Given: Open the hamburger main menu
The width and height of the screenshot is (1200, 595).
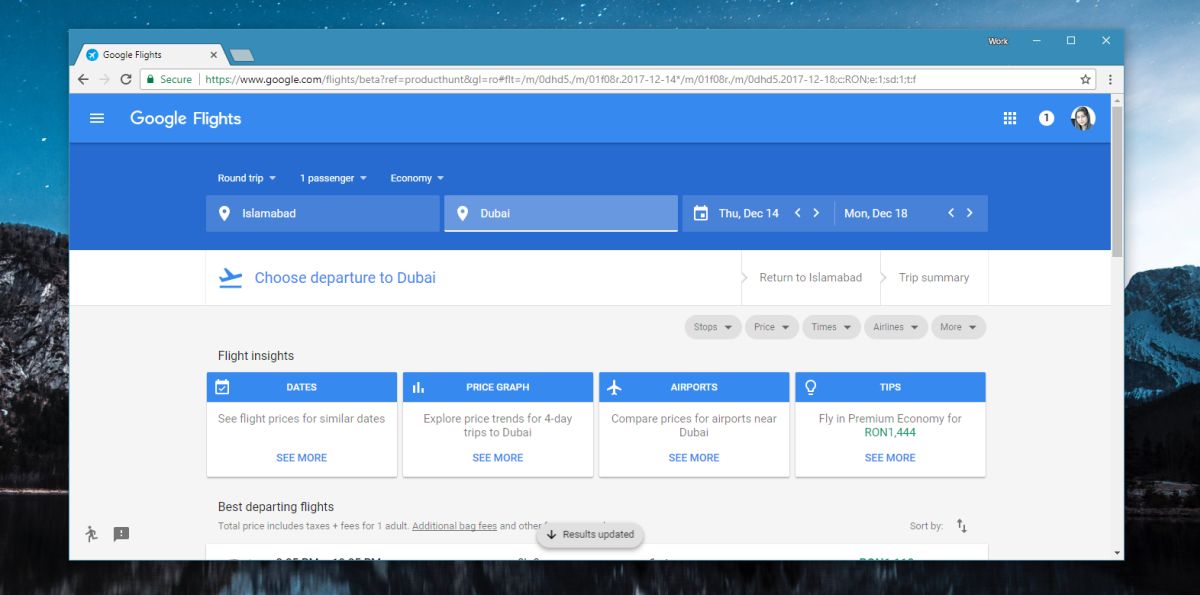Looking at the screenshot, I should tap(97, 118).
